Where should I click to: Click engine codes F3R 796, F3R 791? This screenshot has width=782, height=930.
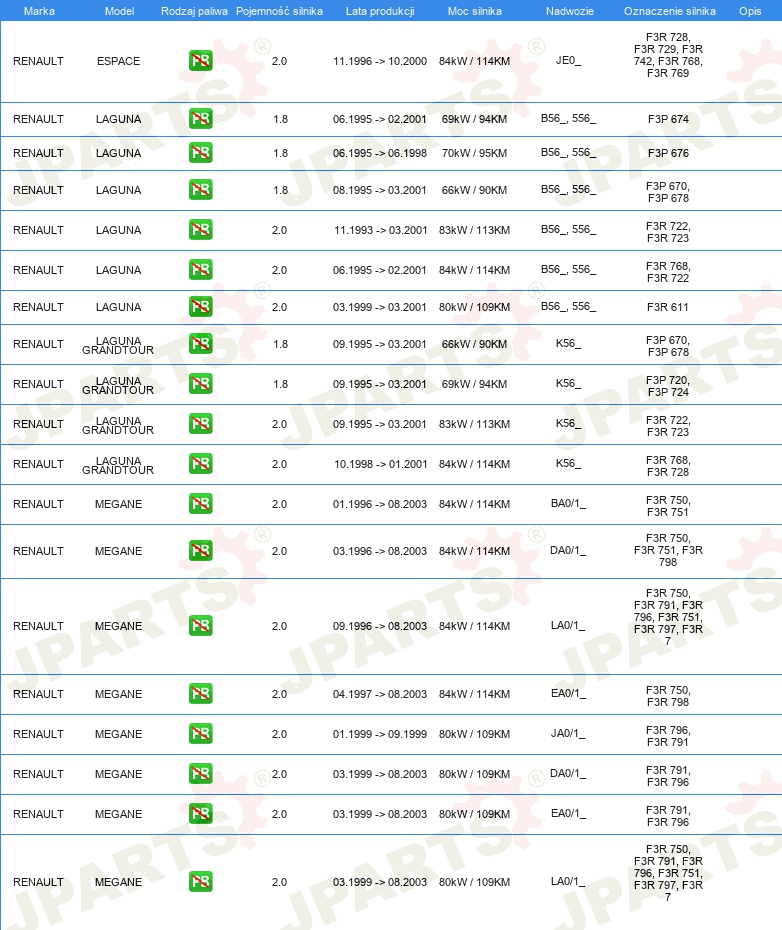pyautogui.click(x=668, y=736)
